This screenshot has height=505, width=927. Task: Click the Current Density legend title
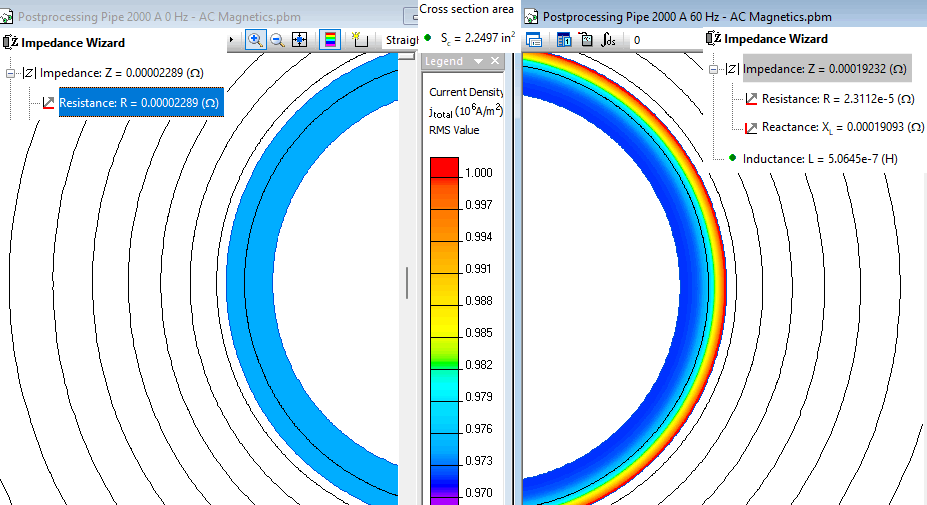(x=466, y=92)
